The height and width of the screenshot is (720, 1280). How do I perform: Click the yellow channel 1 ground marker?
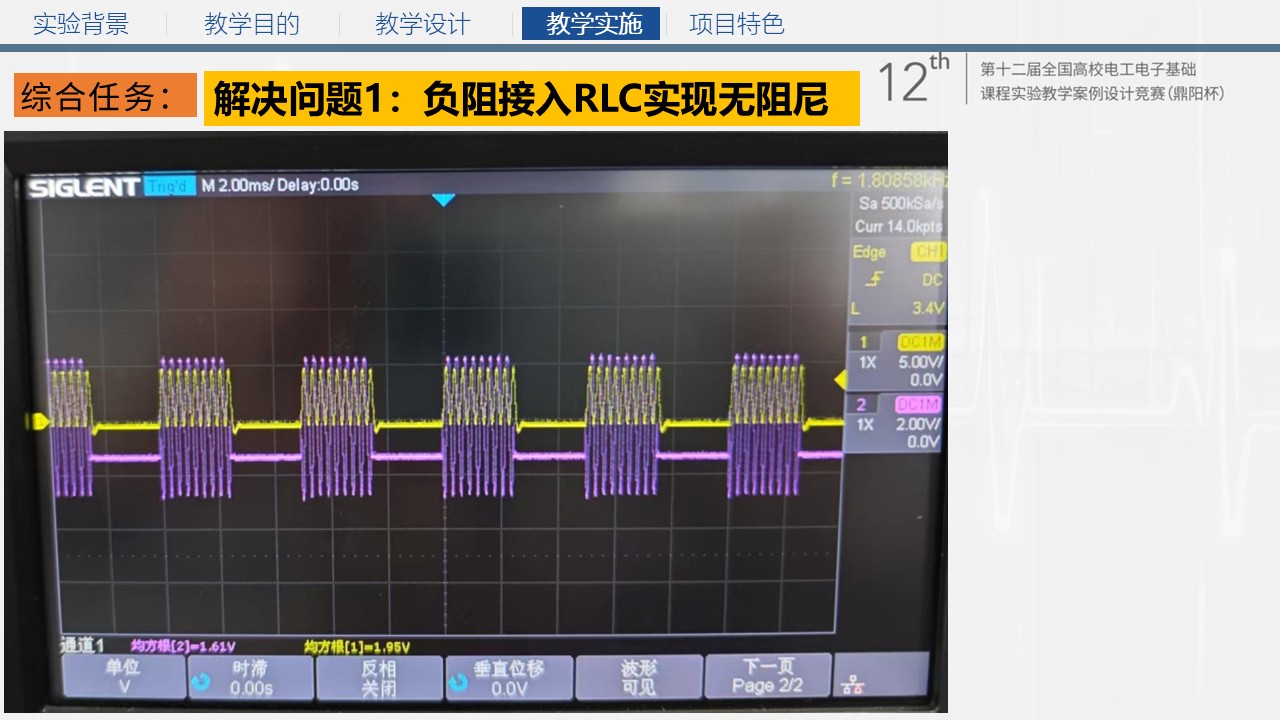[x=41, y=422]
